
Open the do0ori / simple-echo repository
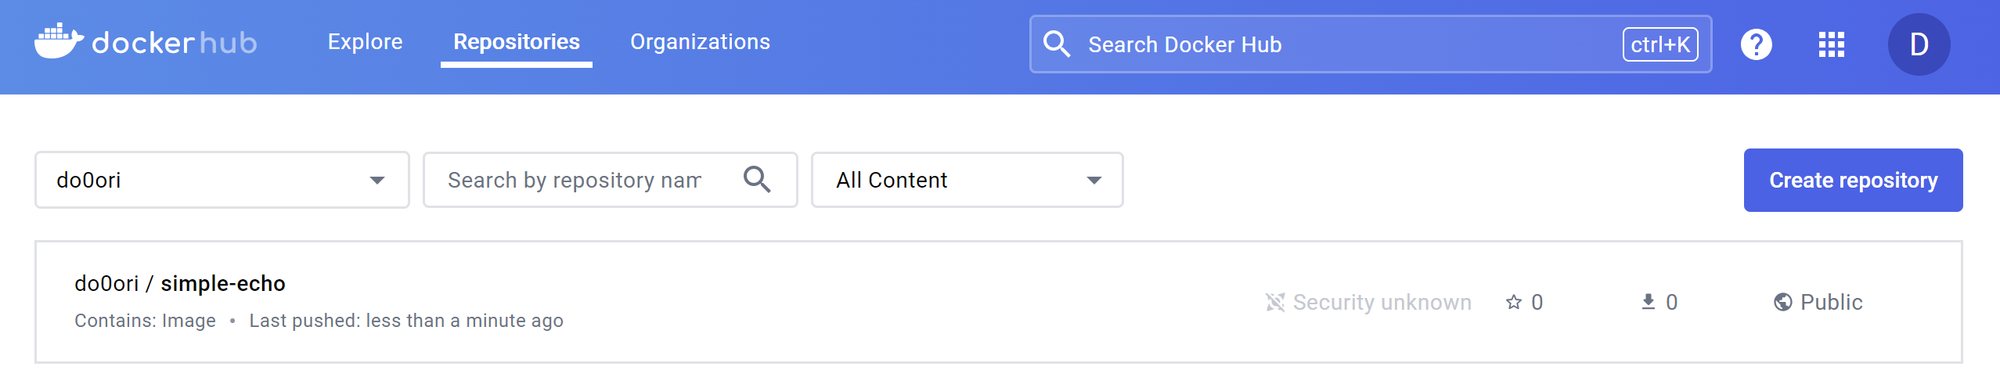180,284
